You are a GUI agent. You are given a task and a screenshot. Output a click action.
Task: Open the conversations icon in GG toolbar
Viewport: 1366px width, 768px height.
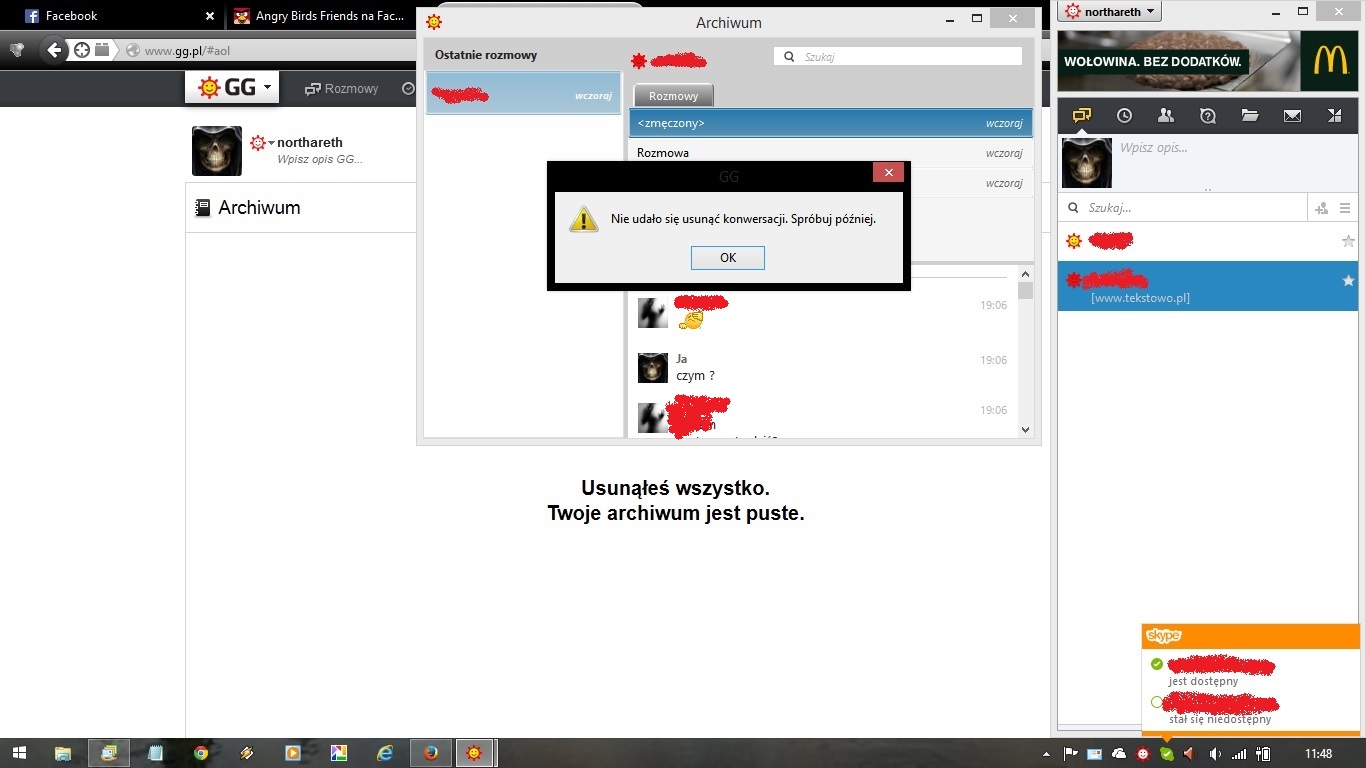tap(1081, 116)
